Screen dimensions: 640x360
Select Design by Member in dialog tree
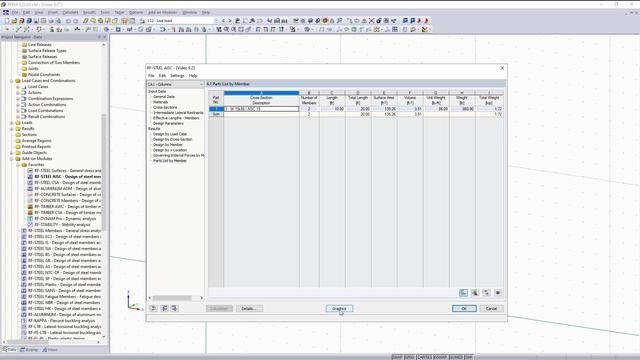168,144
